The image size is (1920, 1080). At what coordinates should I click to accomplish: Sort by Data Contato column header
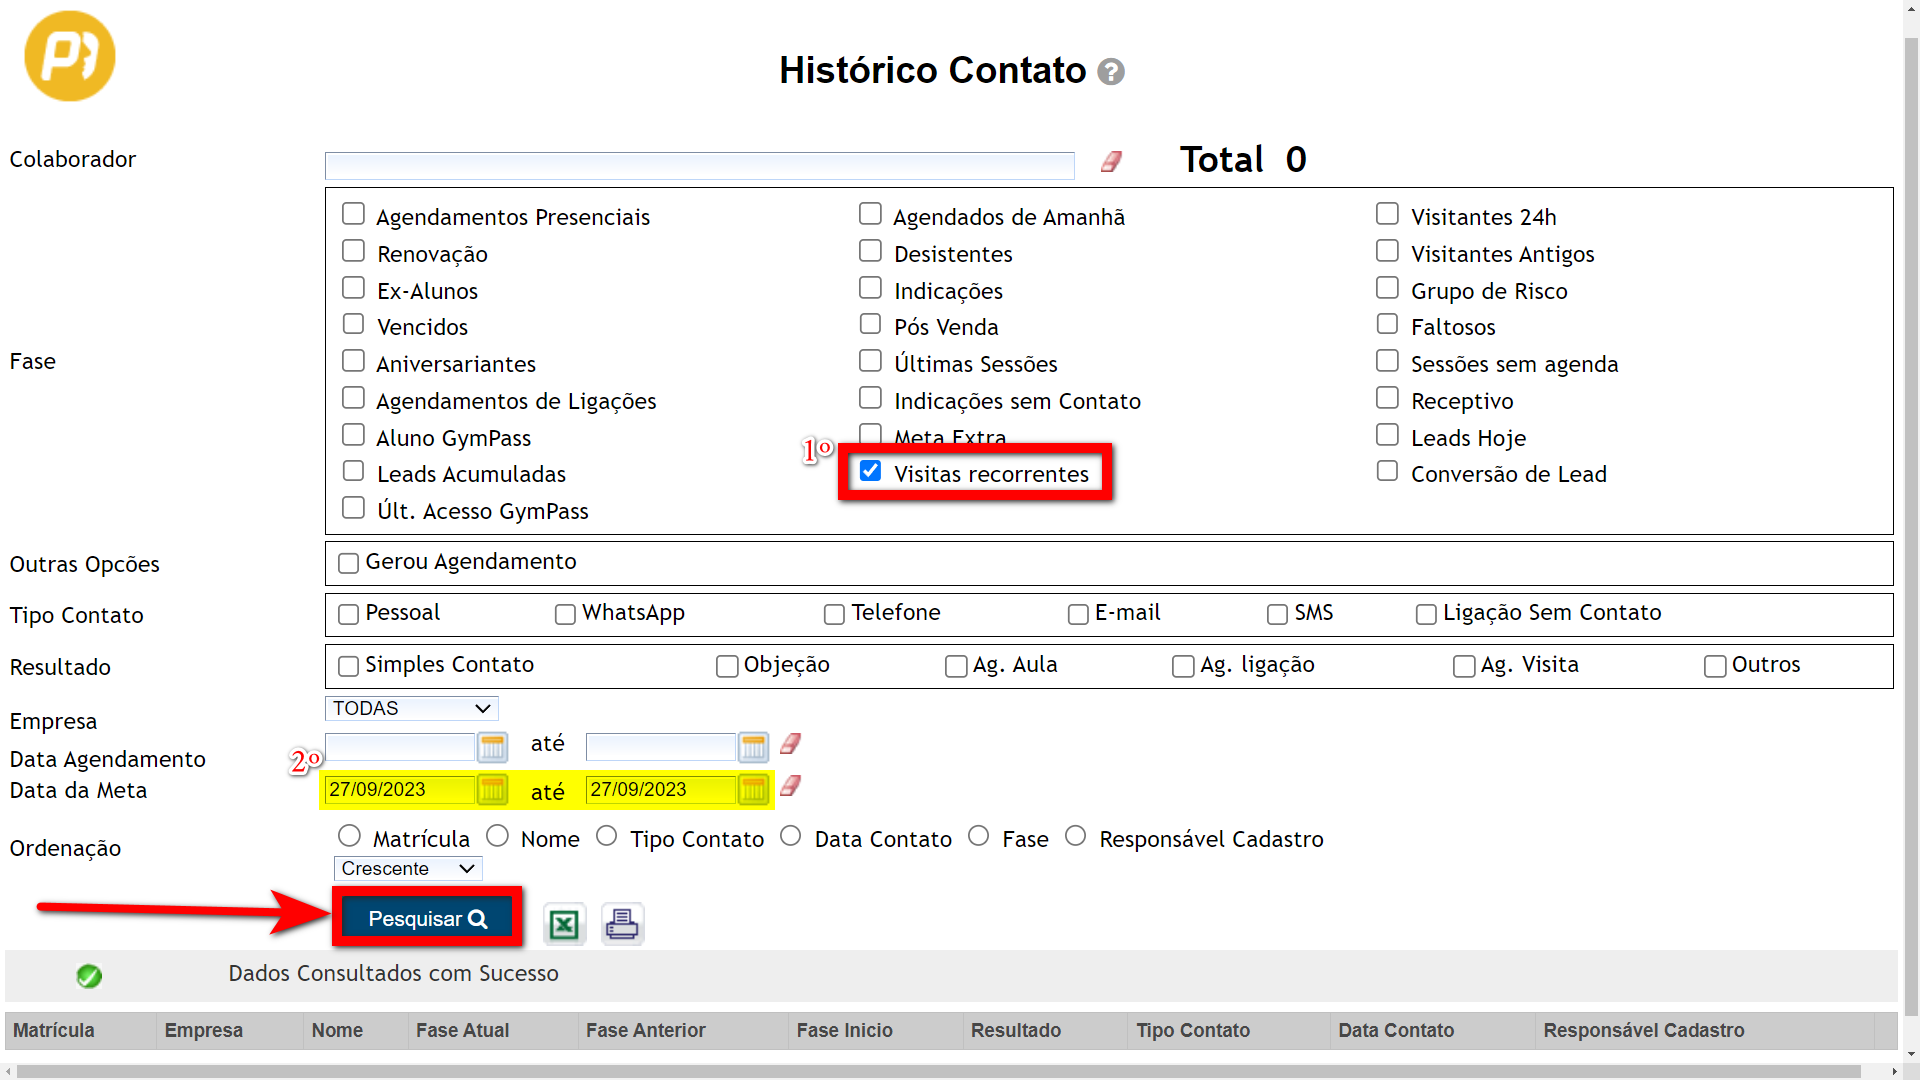(x=1396, y=1030)
